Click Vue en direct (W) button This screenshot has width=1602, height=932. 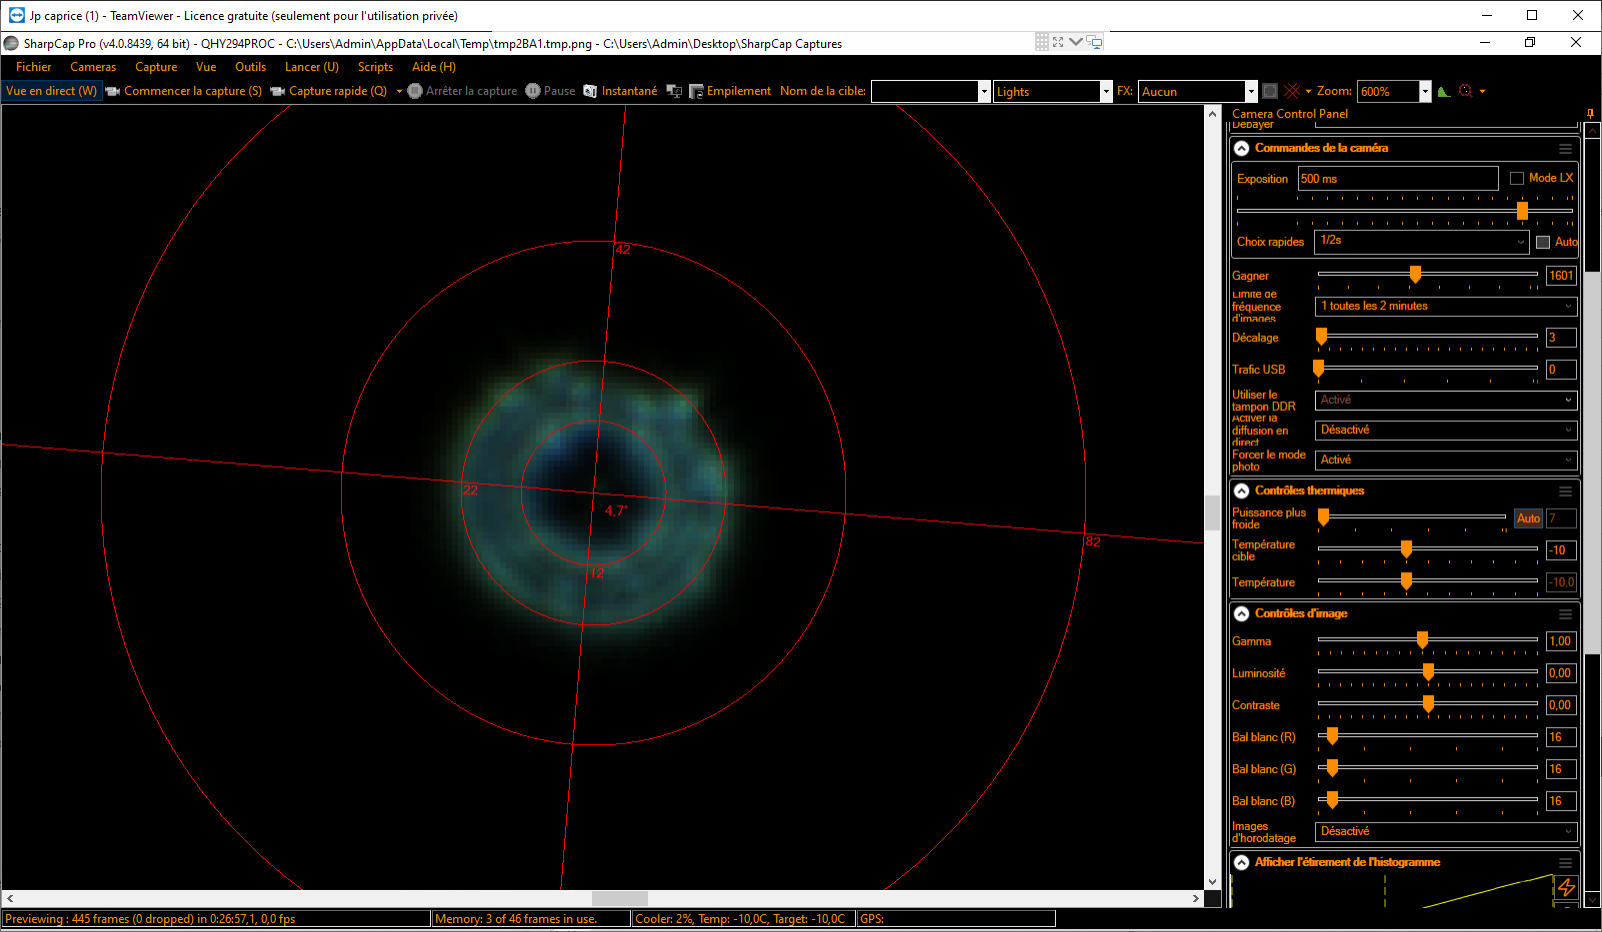coord(51,91)
